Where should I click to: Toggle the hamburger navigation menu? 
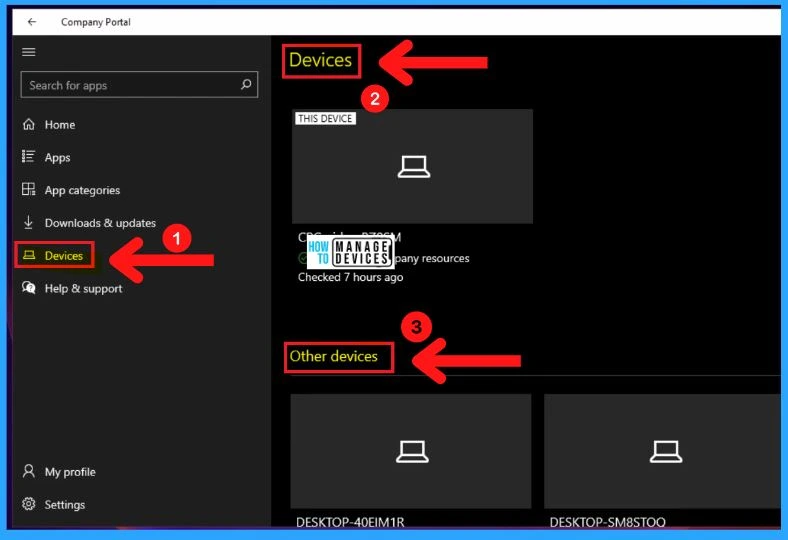coord(29,52)
